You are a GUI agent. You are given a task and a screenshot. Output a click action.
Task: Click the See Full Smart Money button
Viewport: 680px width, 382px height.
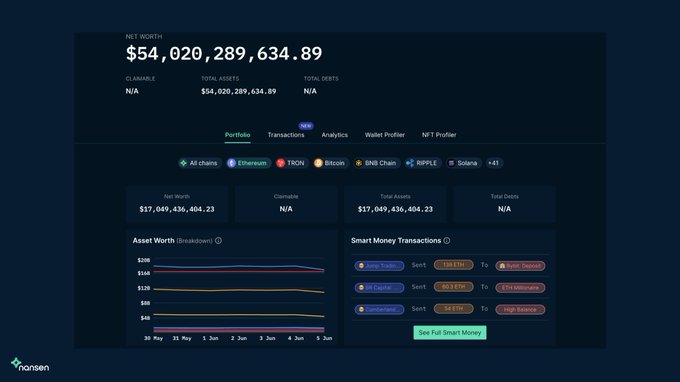click(450, 333)
